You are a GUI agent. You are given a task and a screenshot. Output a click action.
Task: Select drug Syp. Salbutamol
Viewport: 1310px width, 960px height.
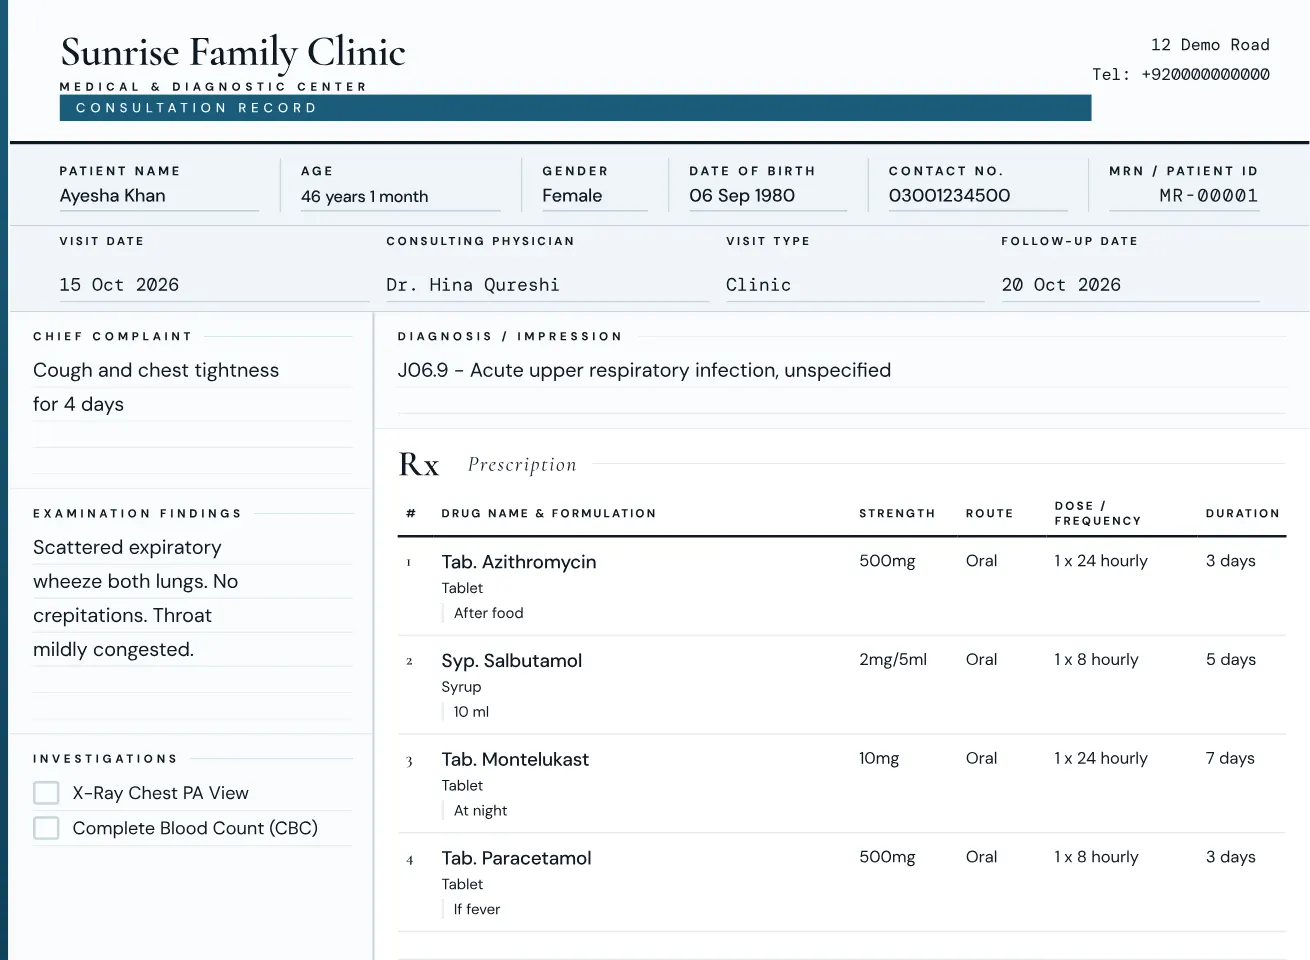512,661
